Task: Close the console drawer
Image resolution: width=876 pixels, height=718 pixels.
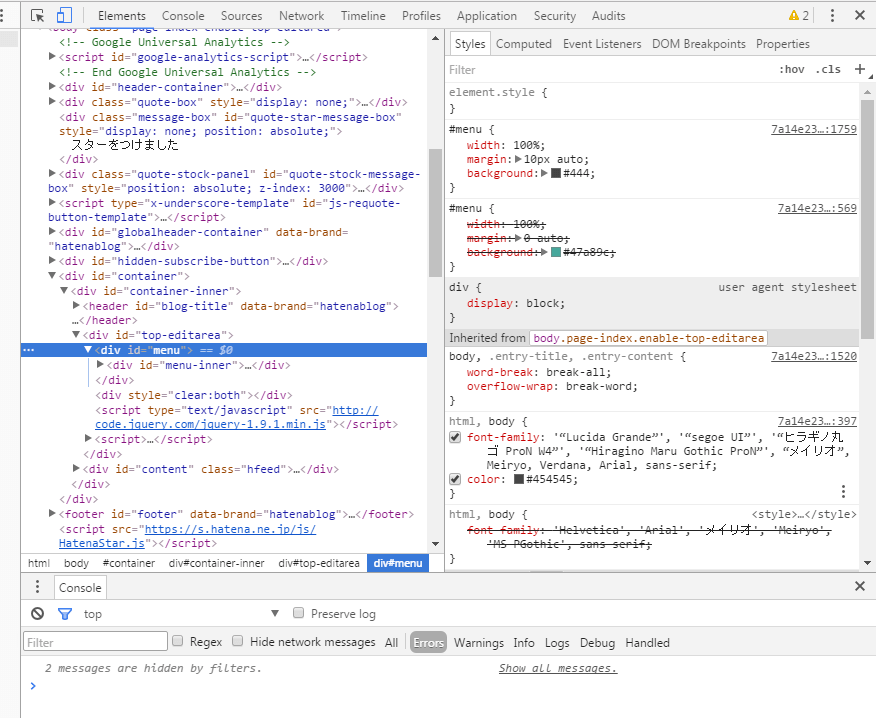Action: [860, 586]
